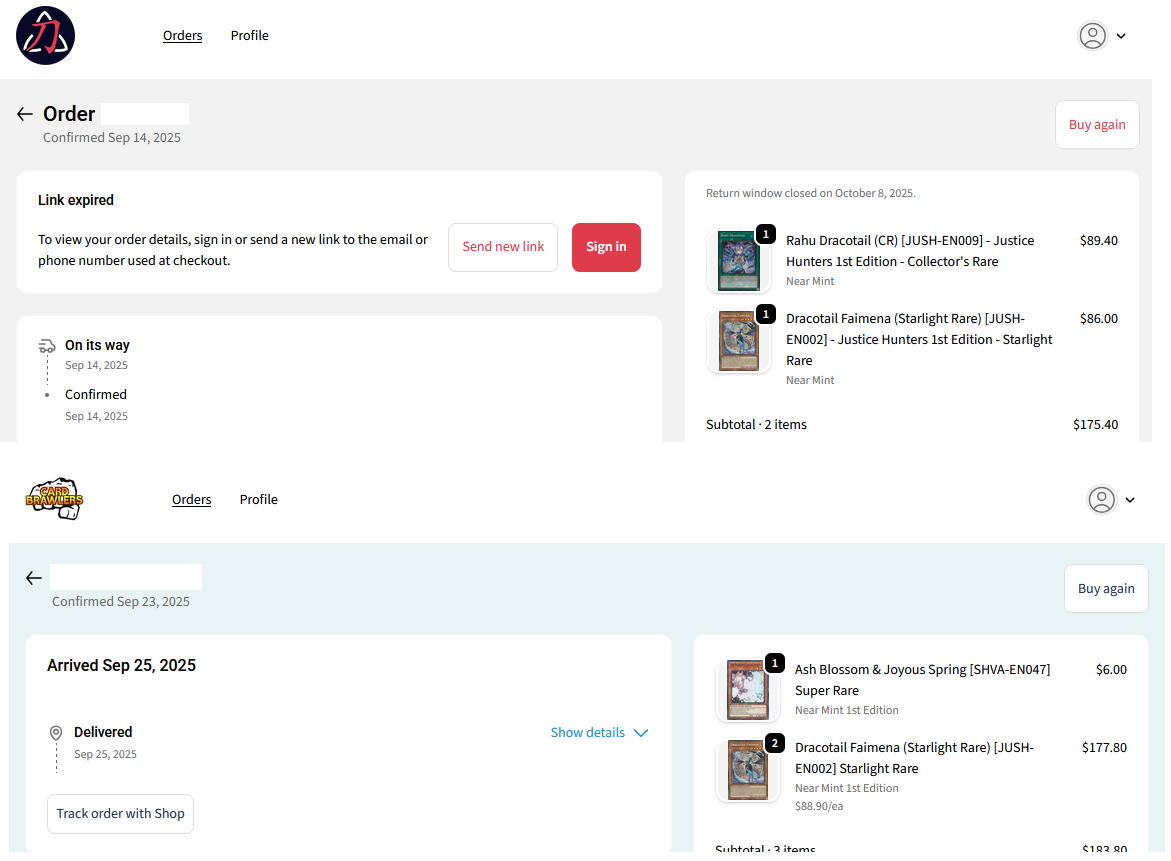Click Delivered status label
This screenshot has width=1171, height=861.
(103, 733)
